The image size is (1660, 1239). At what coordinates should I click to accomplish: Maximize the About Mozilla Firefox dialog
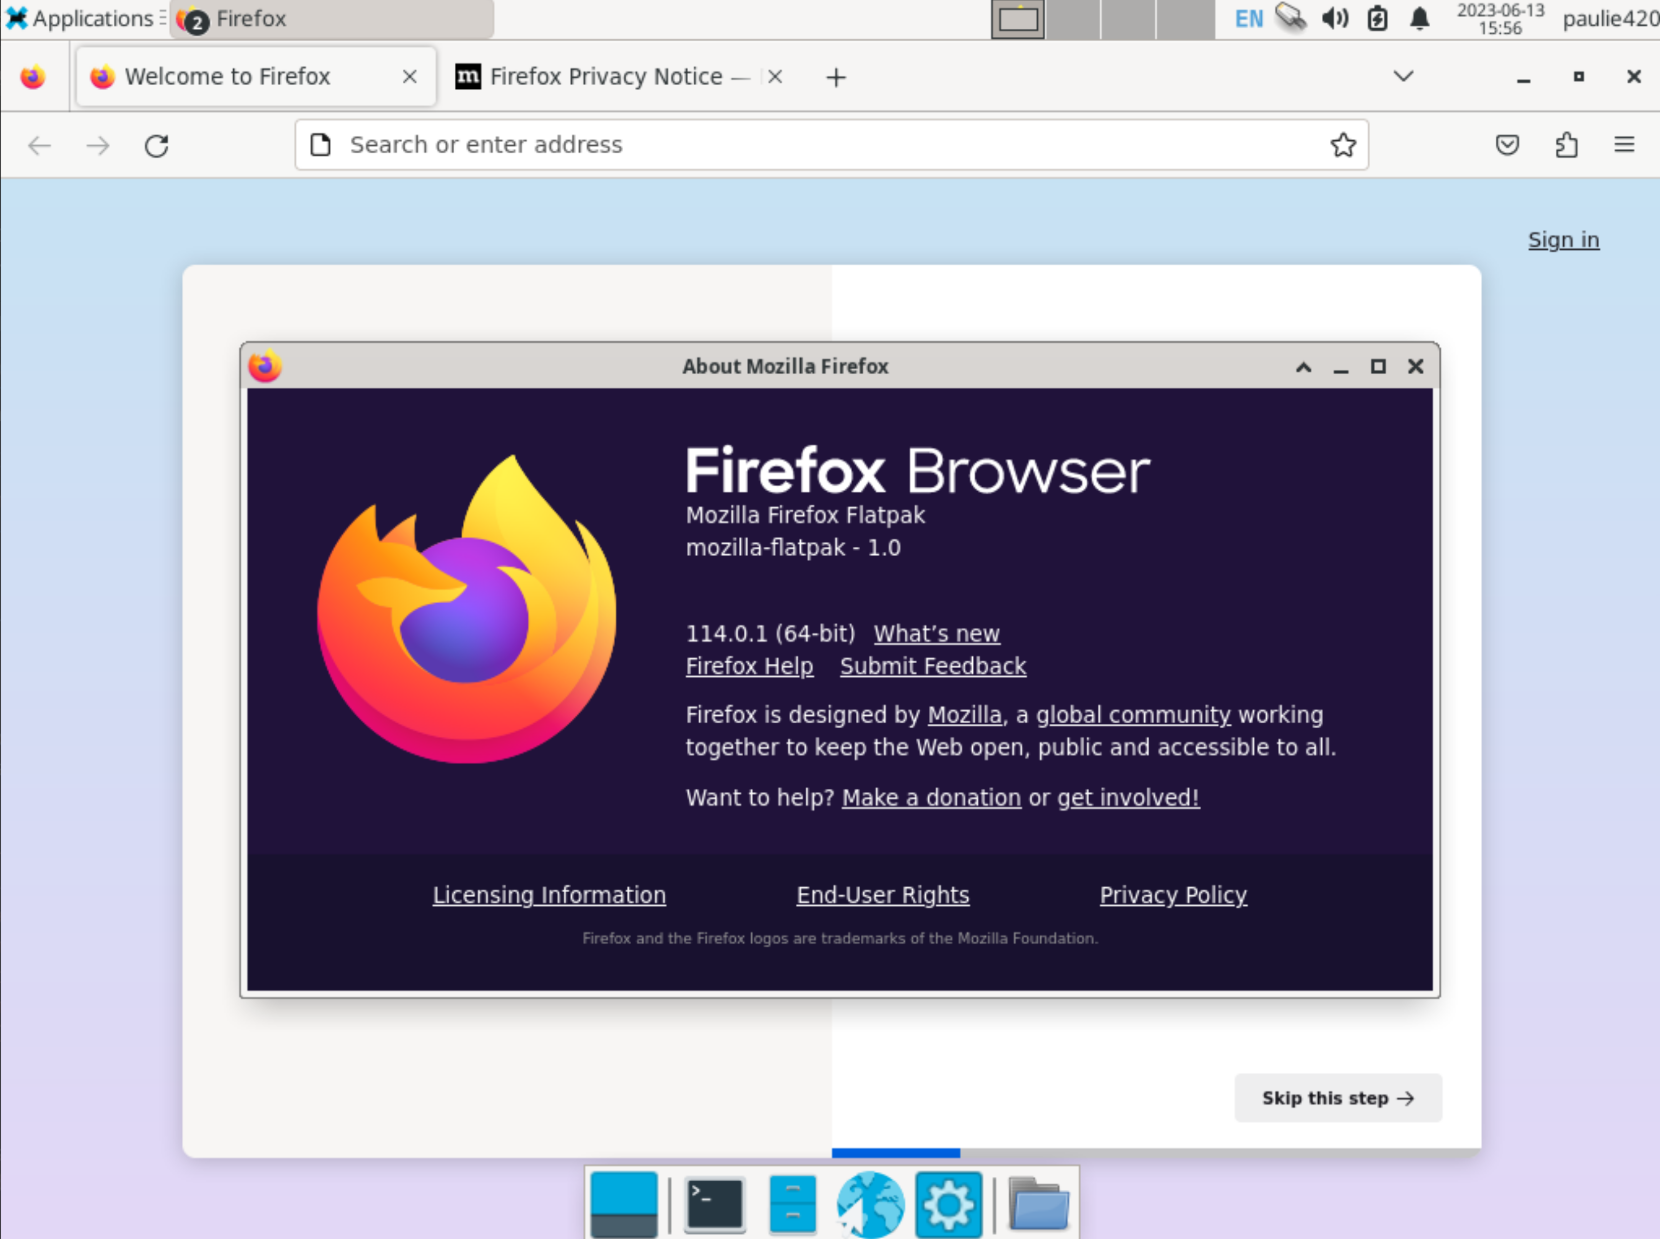(x=1378, y=367)
